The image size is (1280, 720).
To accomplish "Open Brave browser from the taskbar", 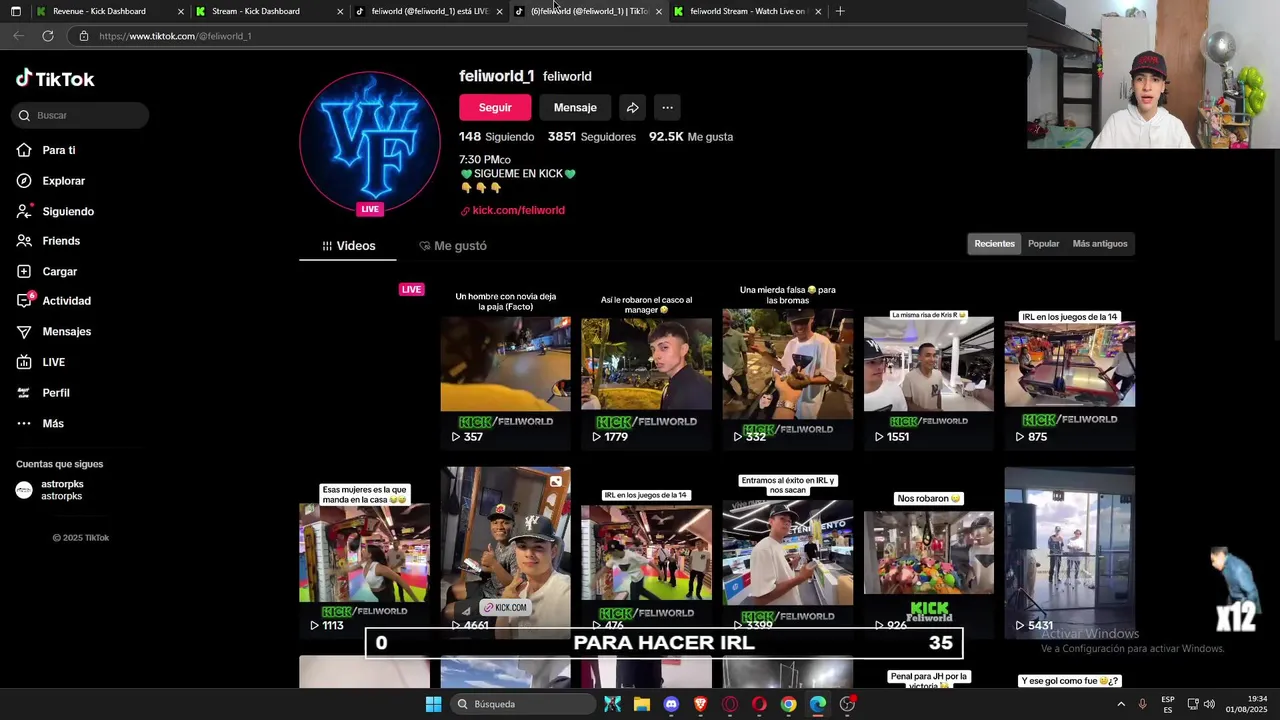I will click(x=700, y=704).
